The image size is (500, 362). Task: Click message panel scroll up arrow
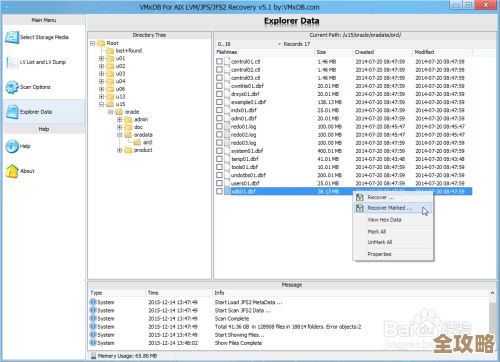coord(492,293)
